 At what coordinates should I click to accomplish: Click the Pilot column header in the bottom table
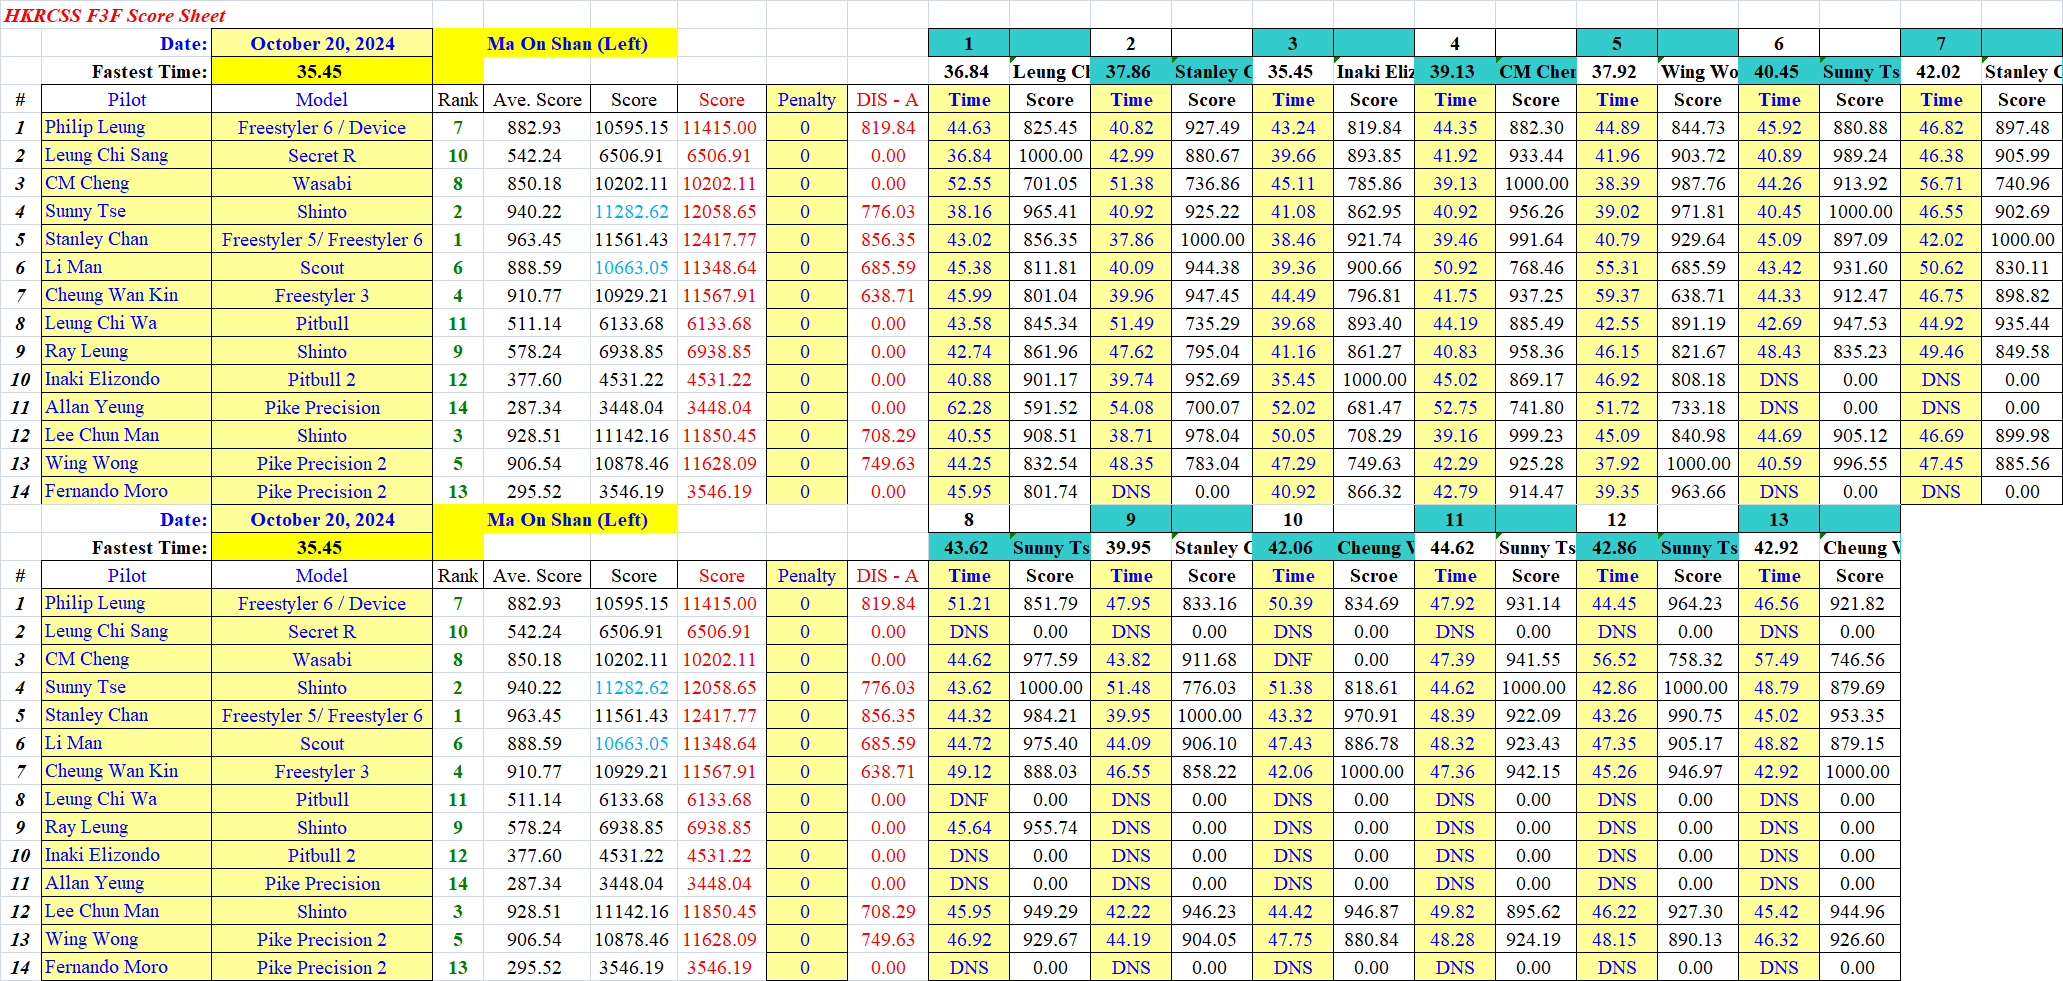click(x=126, y=575)
